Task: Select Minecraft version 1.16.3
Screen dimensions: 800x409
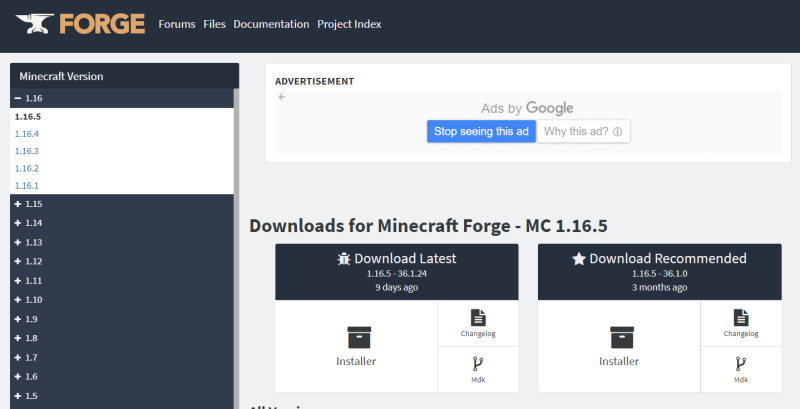Action: [x=27, y=151]
